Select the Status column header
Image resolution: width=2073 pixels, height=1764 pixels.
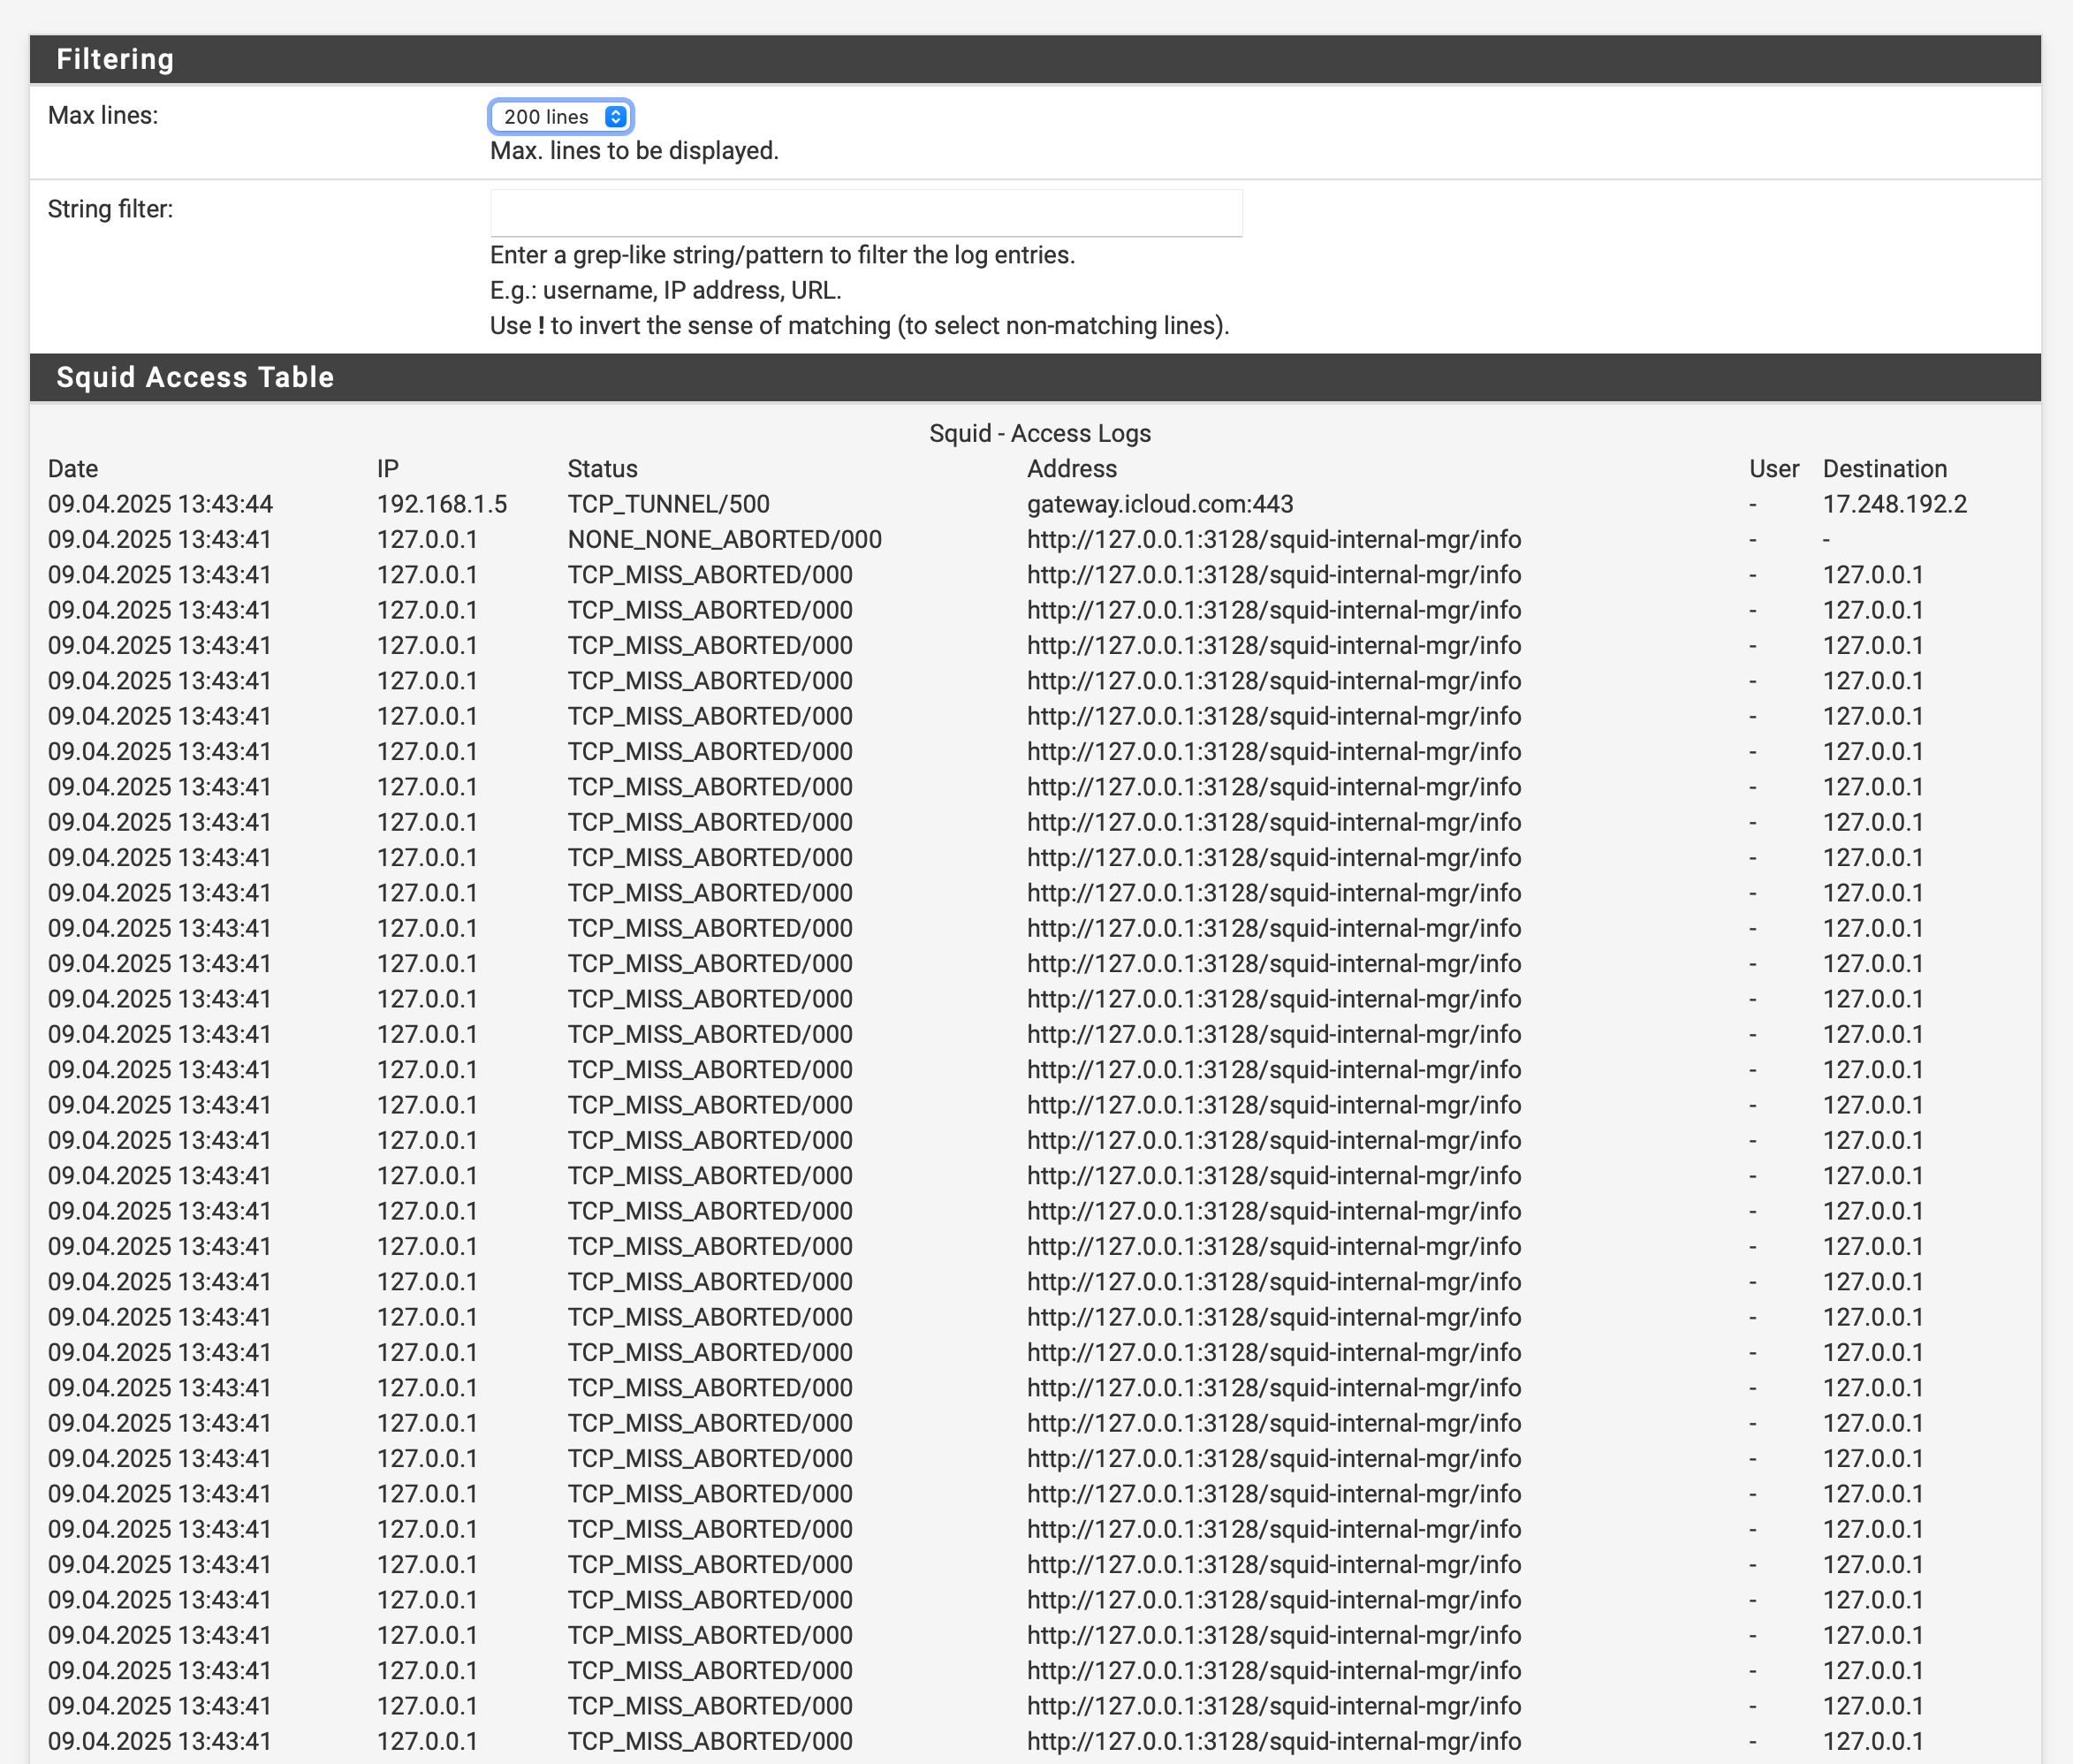[x=602, y=469]
